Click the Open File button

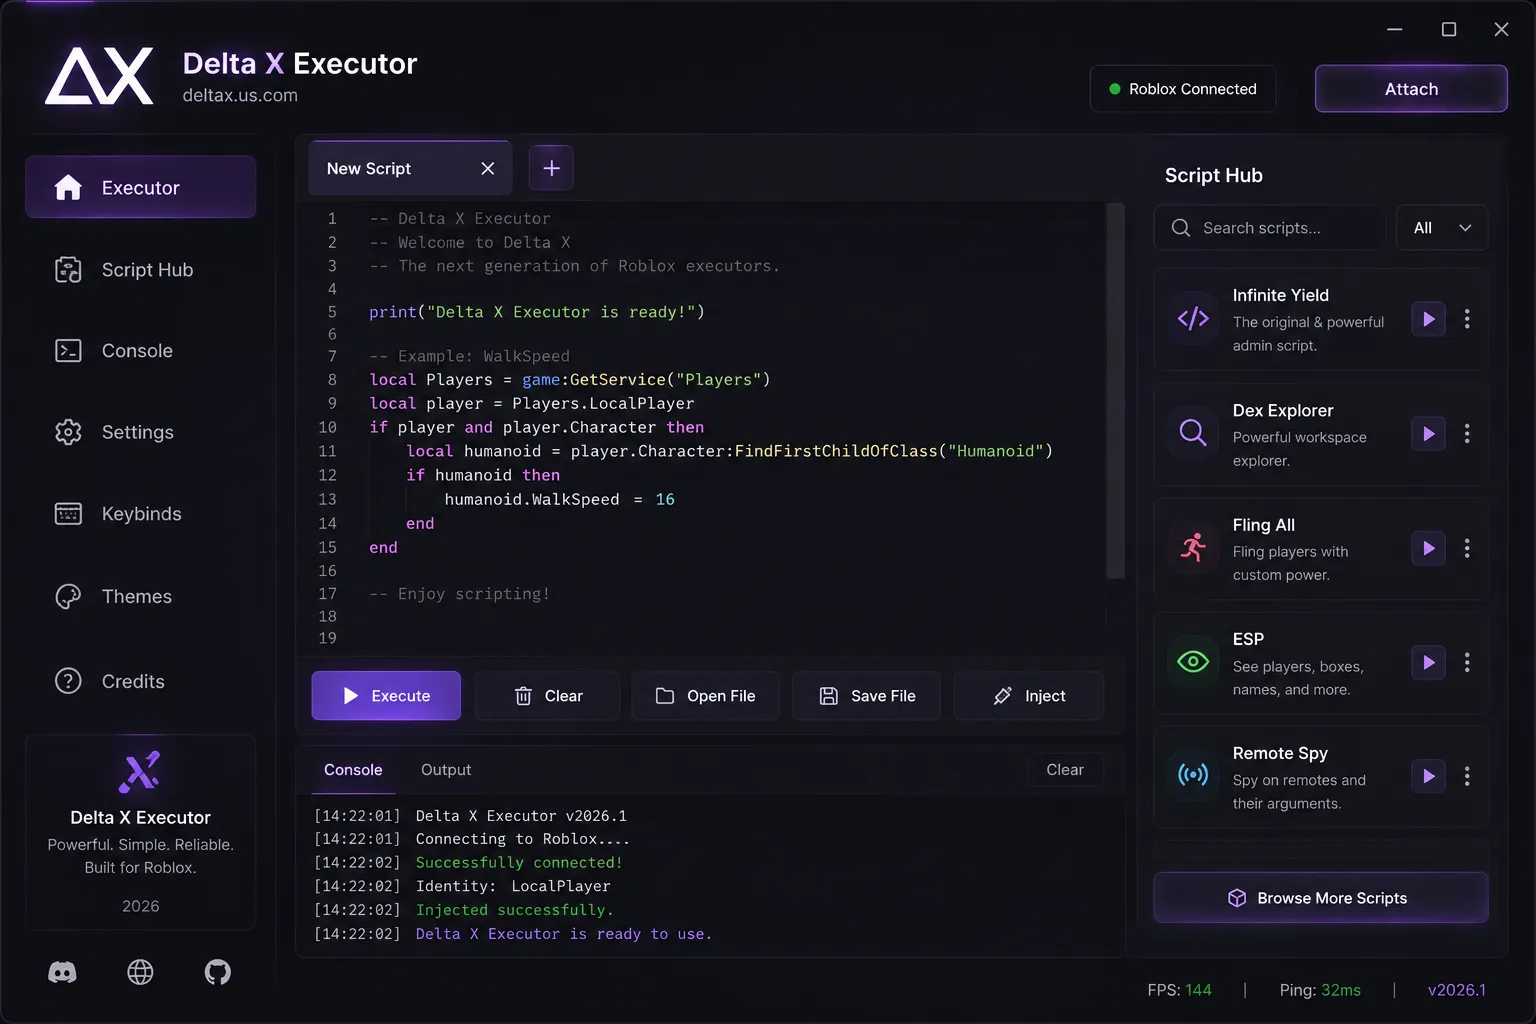click(x=706, y=696)
